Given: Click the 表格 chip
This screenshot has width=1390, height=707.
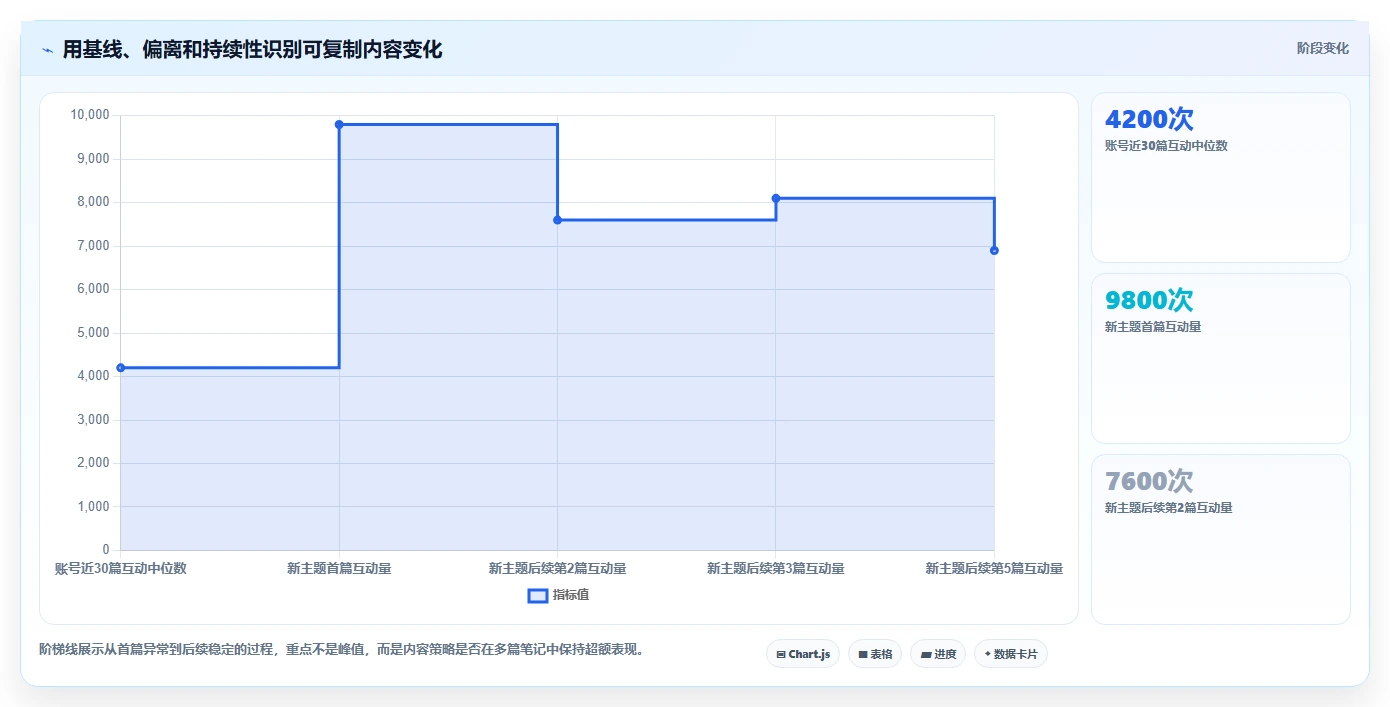Looking at the screenshot, I should coord(875,654).
